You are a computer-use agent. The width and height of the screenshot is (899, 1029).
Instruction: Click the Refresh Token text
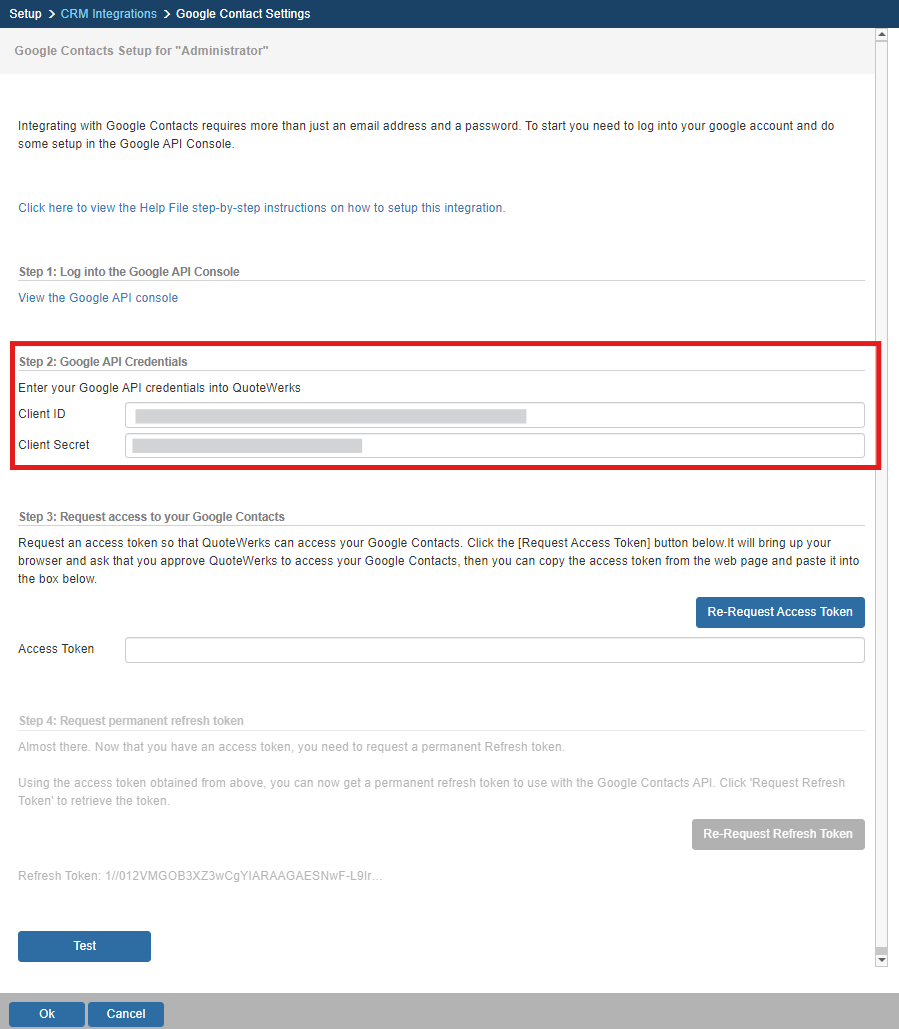click(x=200, y=875)
